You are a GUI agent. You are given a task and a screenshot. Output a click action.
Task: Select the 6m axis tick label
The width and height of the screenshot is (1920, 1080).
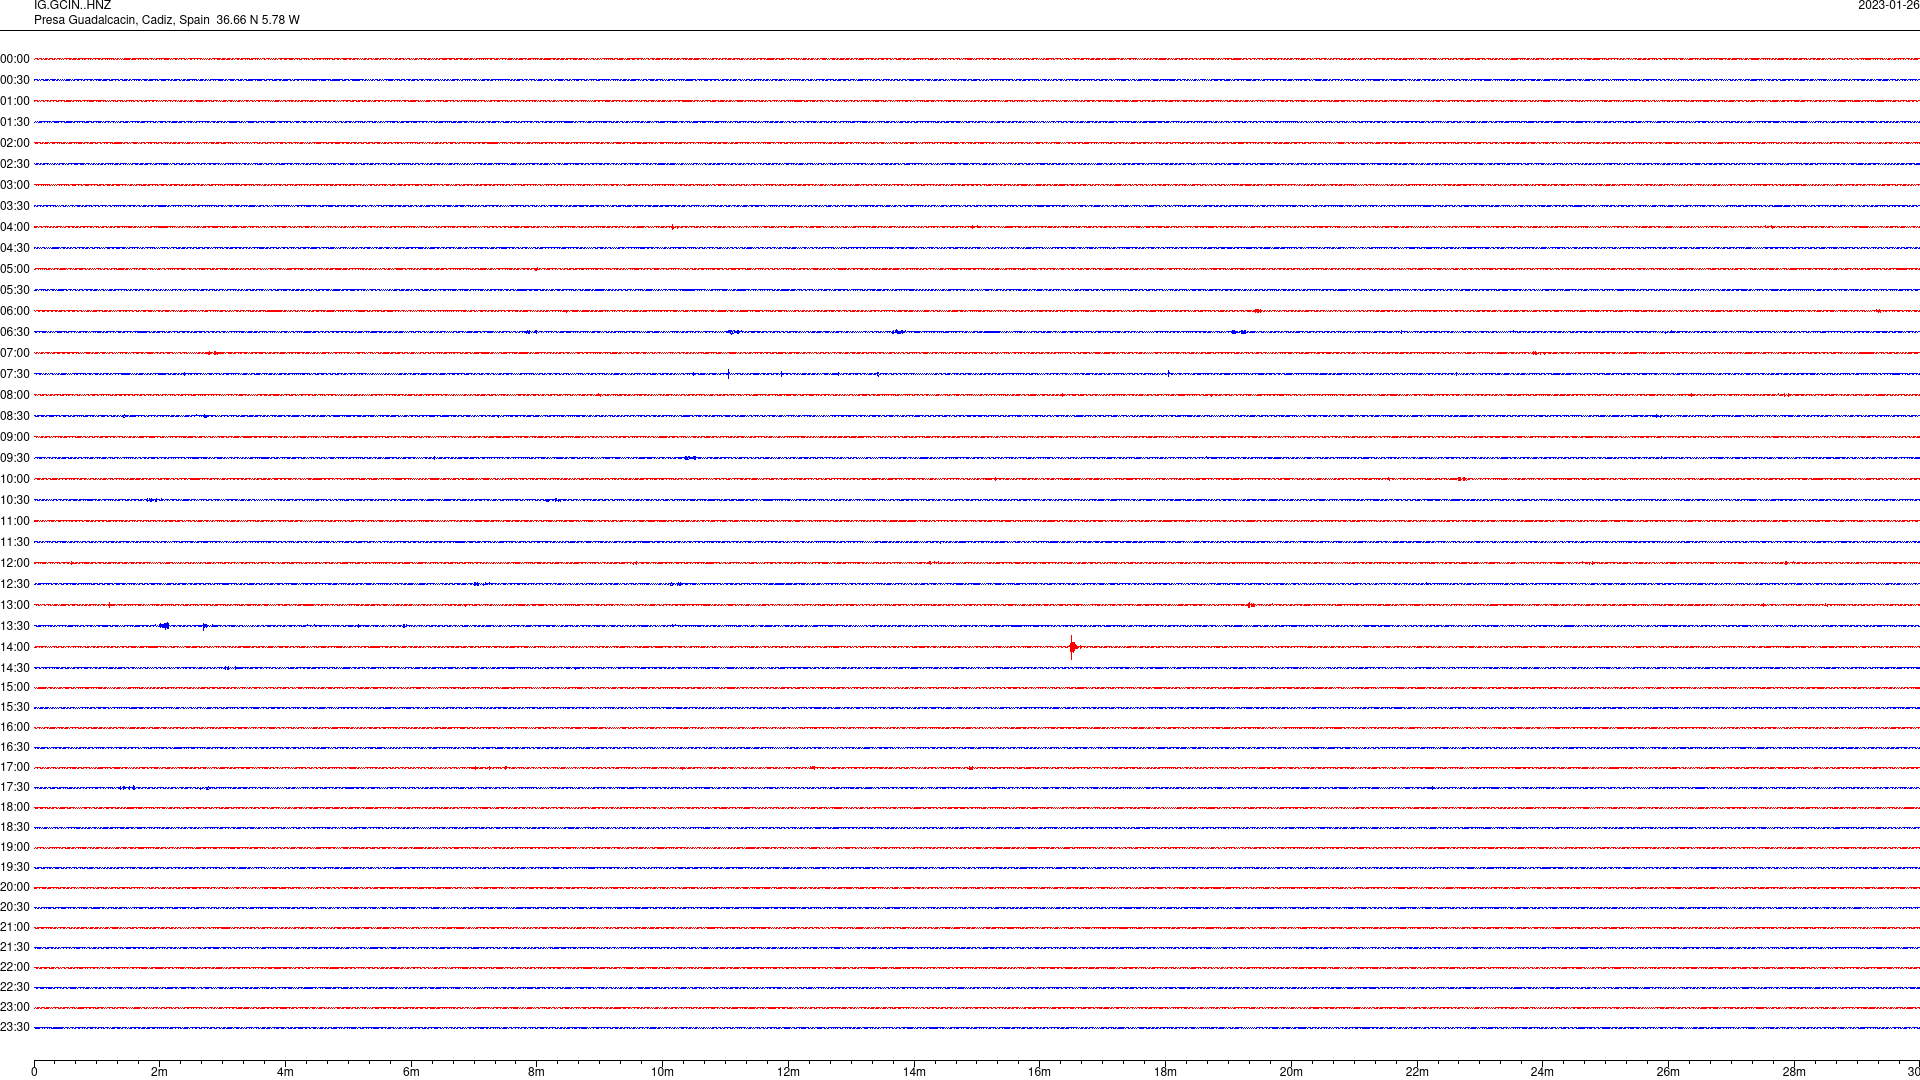pos(411,1072)
